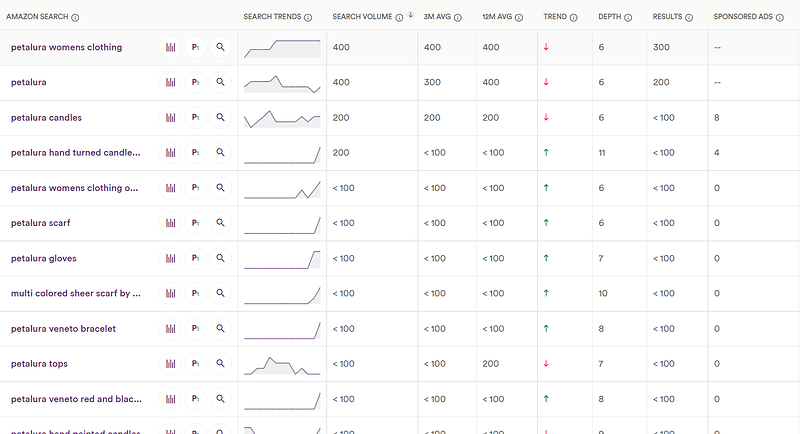
Task: Click P1 icon for petalura hand turned candle
Action: 195,152
